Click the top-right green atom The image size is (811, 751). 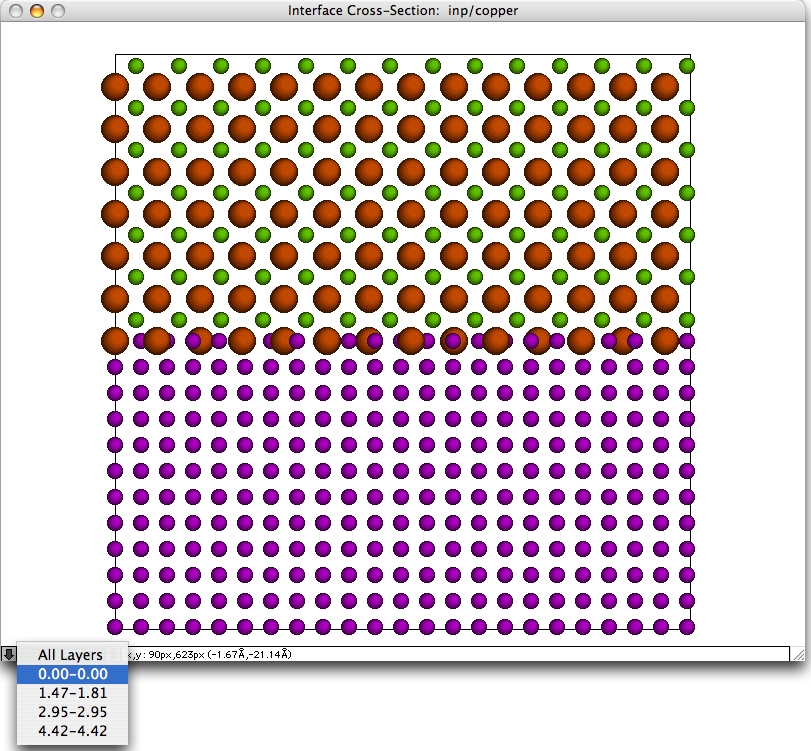687,66
